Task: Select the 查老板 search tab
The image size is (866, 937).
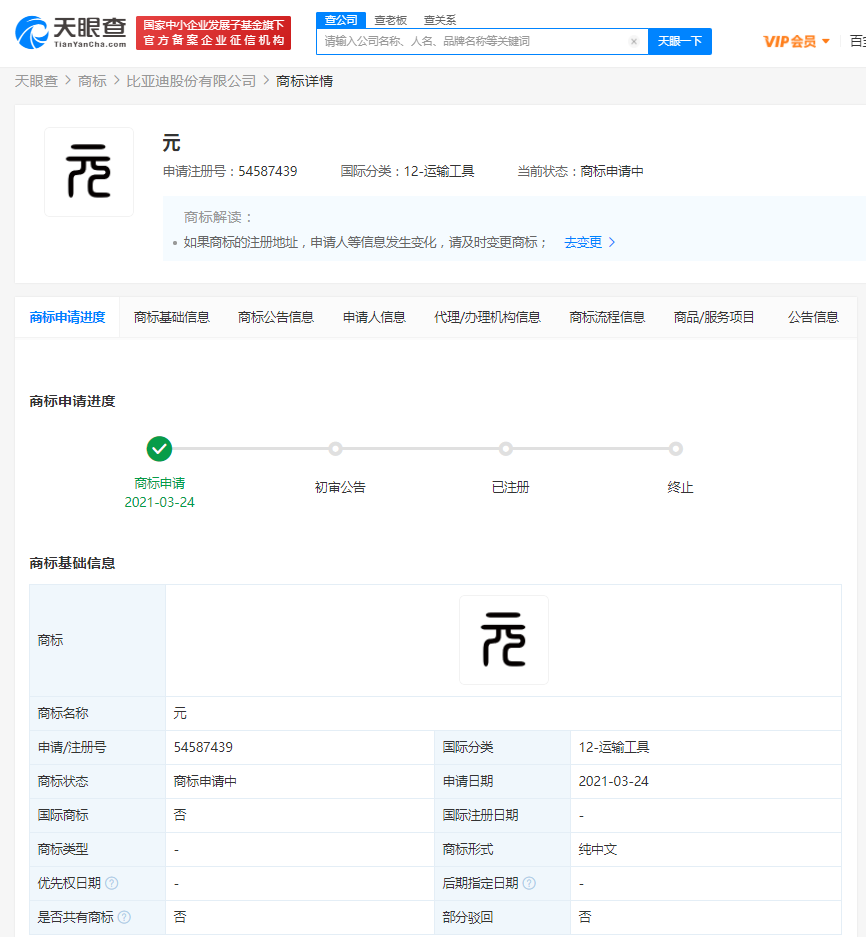Action: (x=390, y=20)
